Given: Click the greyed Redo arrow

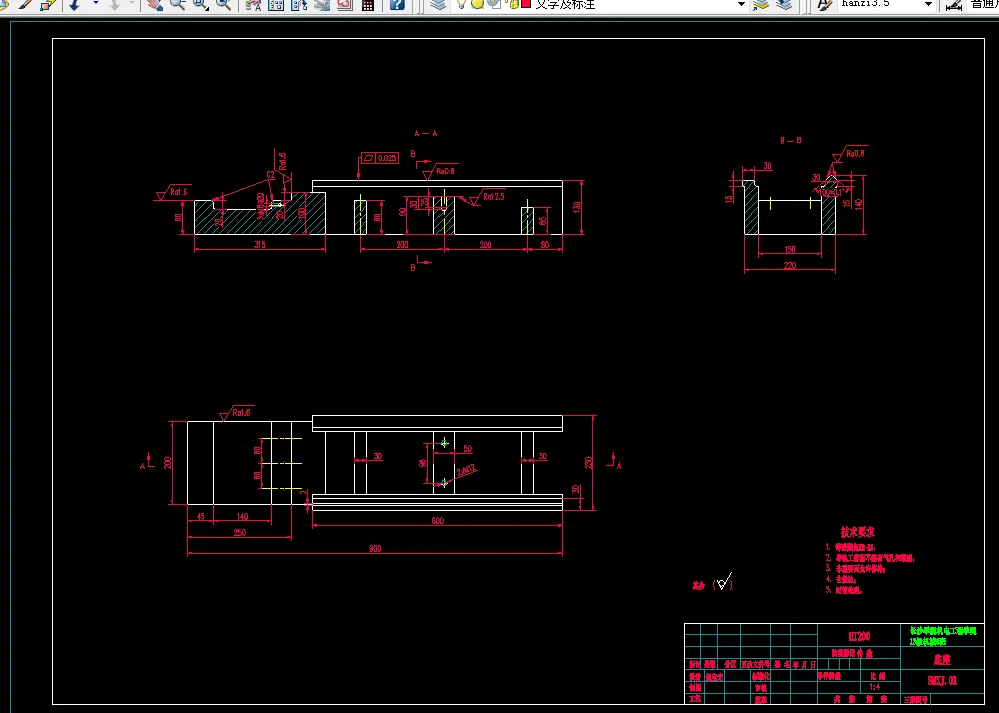Looking at the screenshot, I should tap(114, 4).
